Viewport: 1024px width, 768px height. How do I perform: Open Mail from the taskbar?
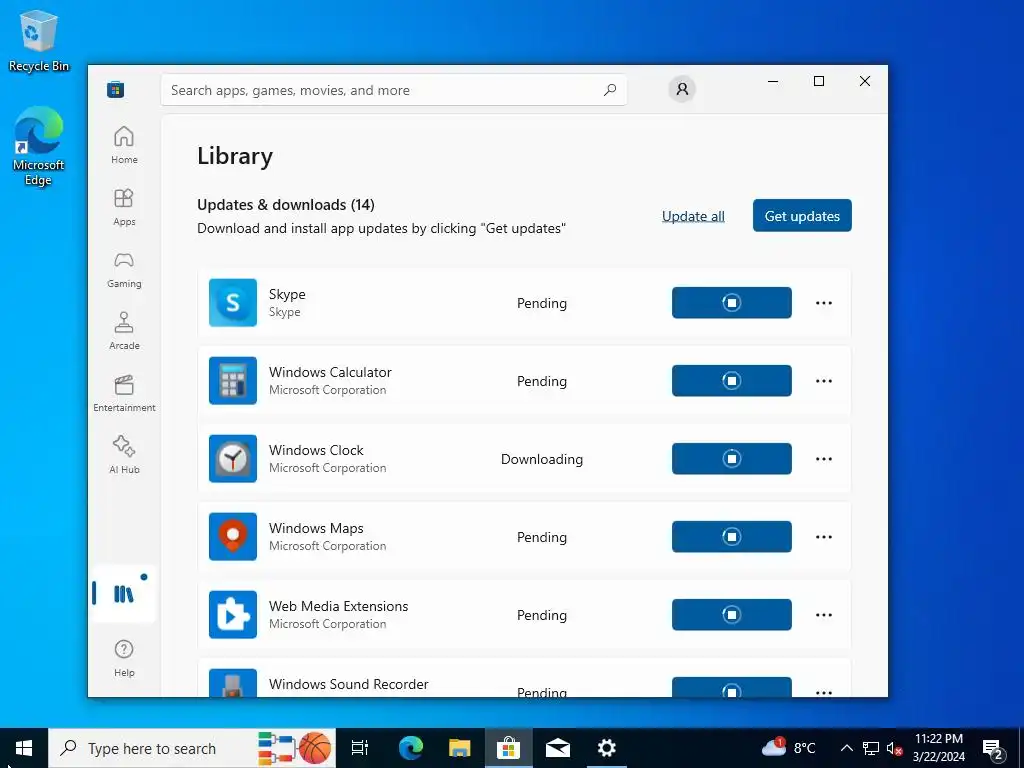click(558, 748)
